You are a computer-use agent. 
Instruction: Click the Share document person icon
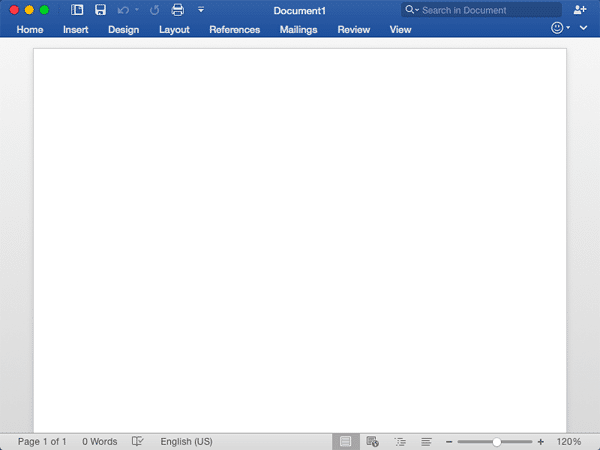pos(580,10)
